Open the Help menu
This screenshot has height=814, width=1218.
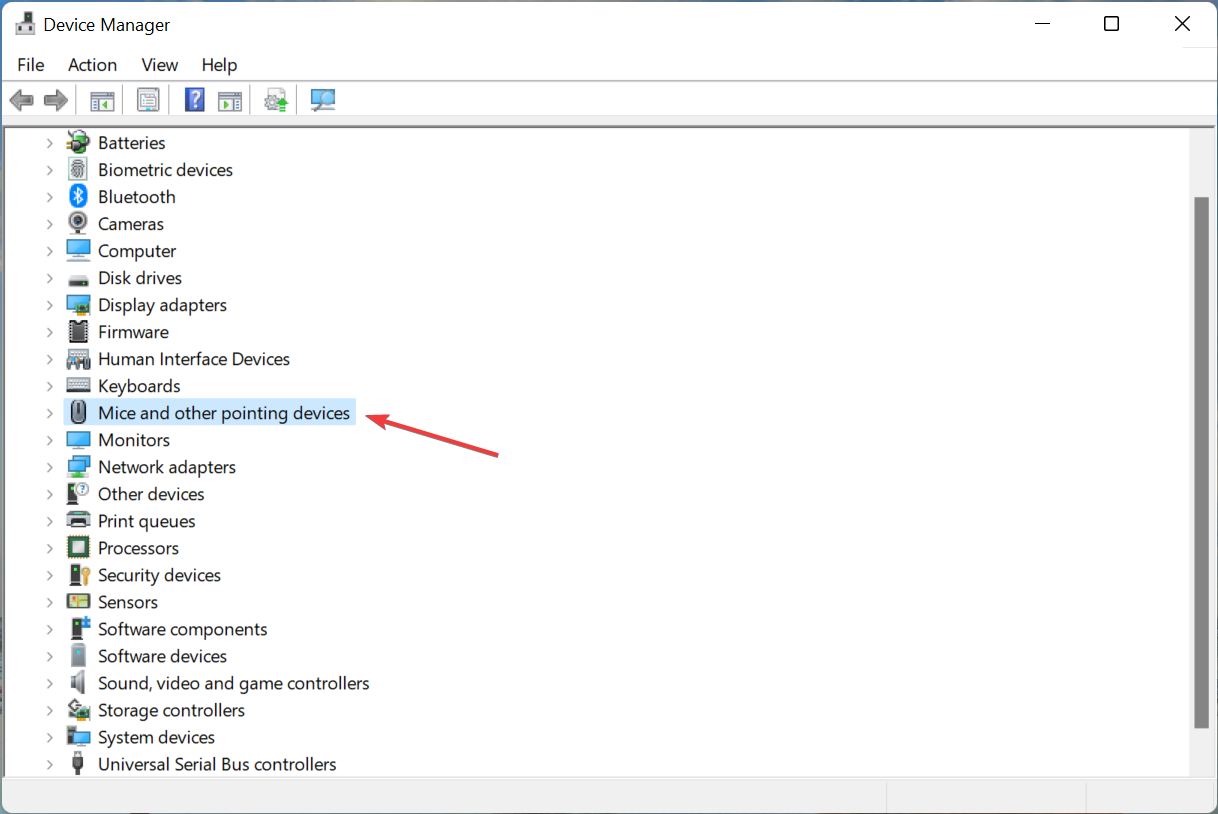point(219,64)
